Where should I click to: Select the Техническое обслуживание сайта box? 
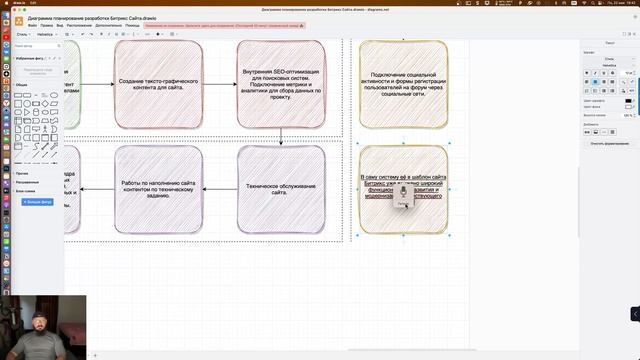pos(281,189)
